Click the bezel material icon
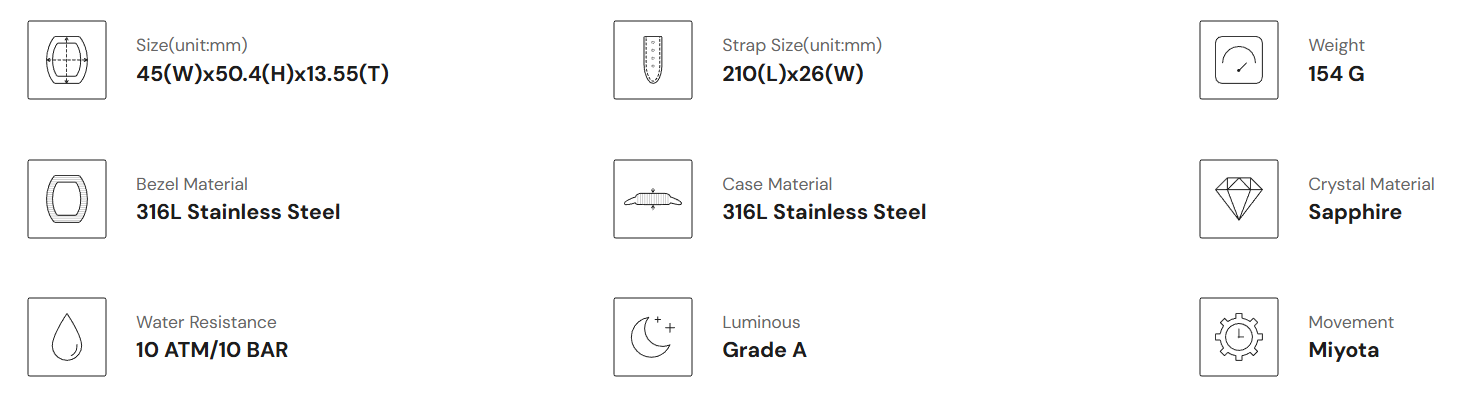 click(67, 198)
